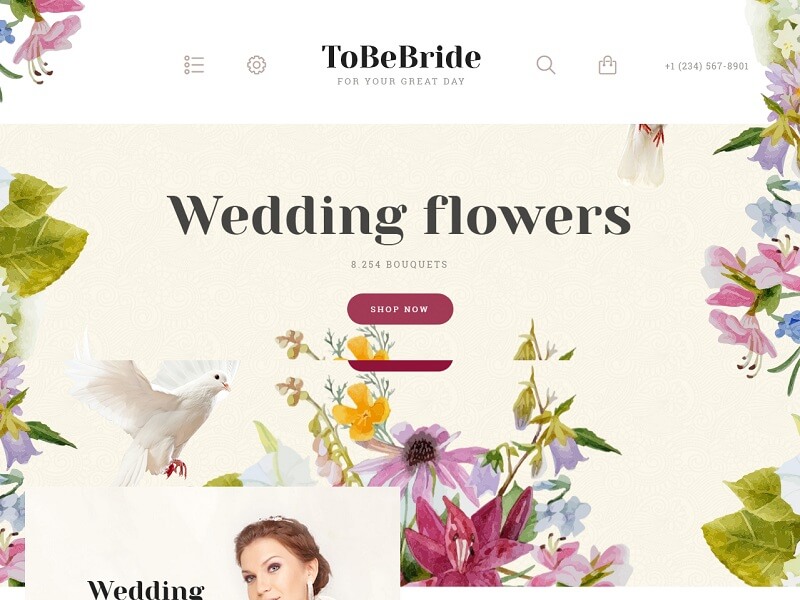Click the +1 (234) 567-8901 phone number
The width and height of the screenshot is (800, 600).
[x=707, y=66]
